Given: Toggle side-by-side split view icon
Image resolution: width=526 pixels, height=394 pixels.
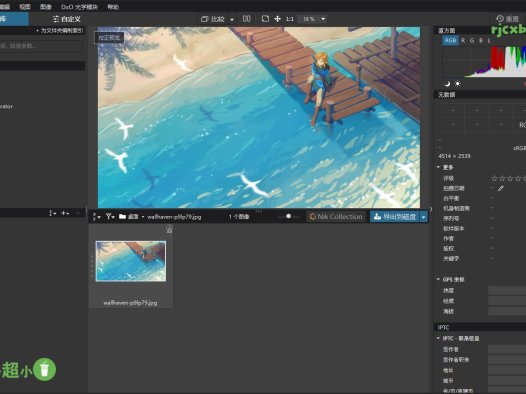Looking at the screenshot, I should click(x=247, y=19).
